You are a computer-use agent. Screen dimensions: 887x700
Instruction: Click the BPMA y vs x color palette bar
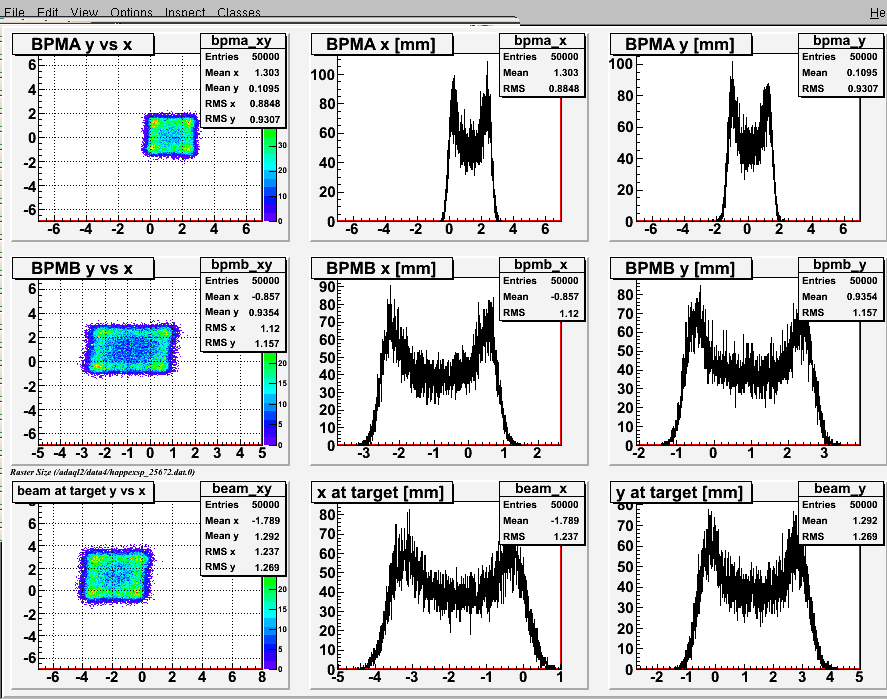tap(270, 174)
